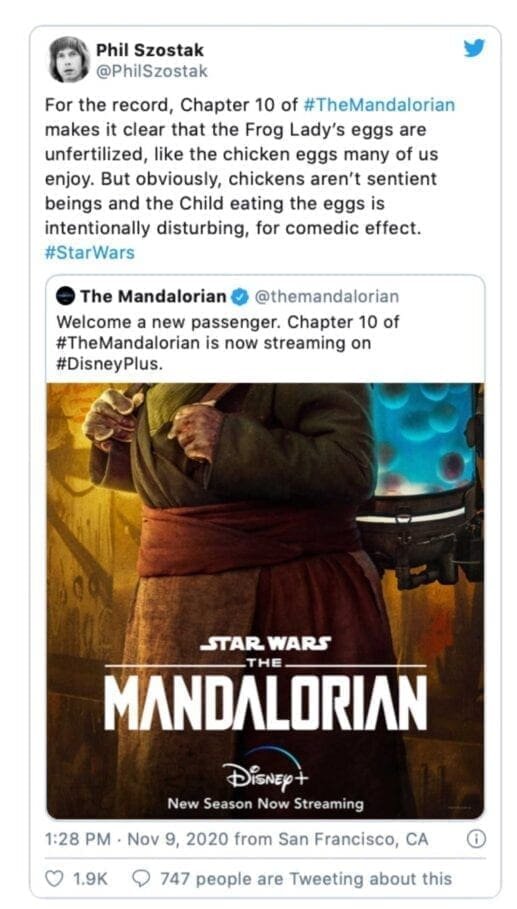Click the heart like icon
Image resolution: width=517 pixels, height=909 pixels.
(x=53, y=878)
